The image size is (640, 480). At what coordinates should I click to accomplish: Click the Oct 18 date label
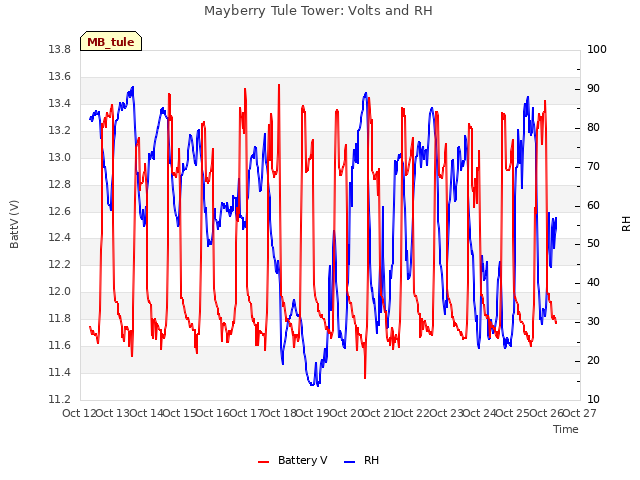point(279,413)
